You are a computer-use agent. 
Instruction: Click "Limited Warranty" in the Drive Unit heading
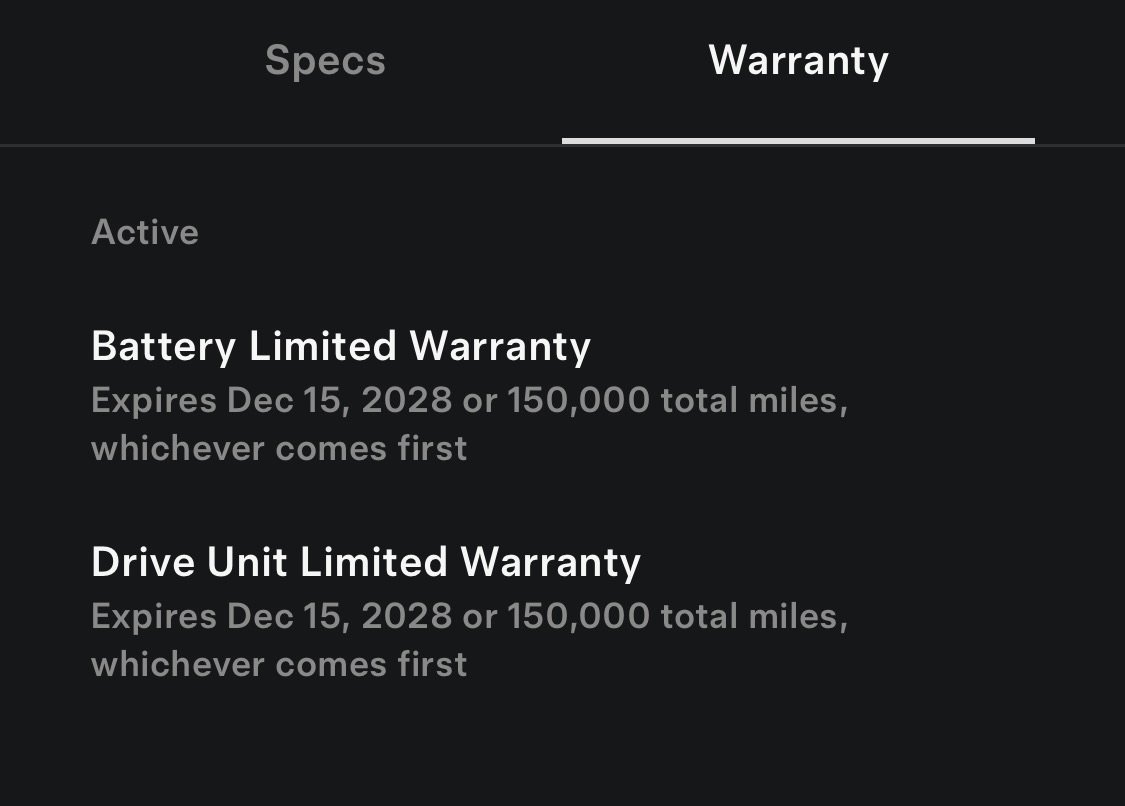(x=471, y=562)
